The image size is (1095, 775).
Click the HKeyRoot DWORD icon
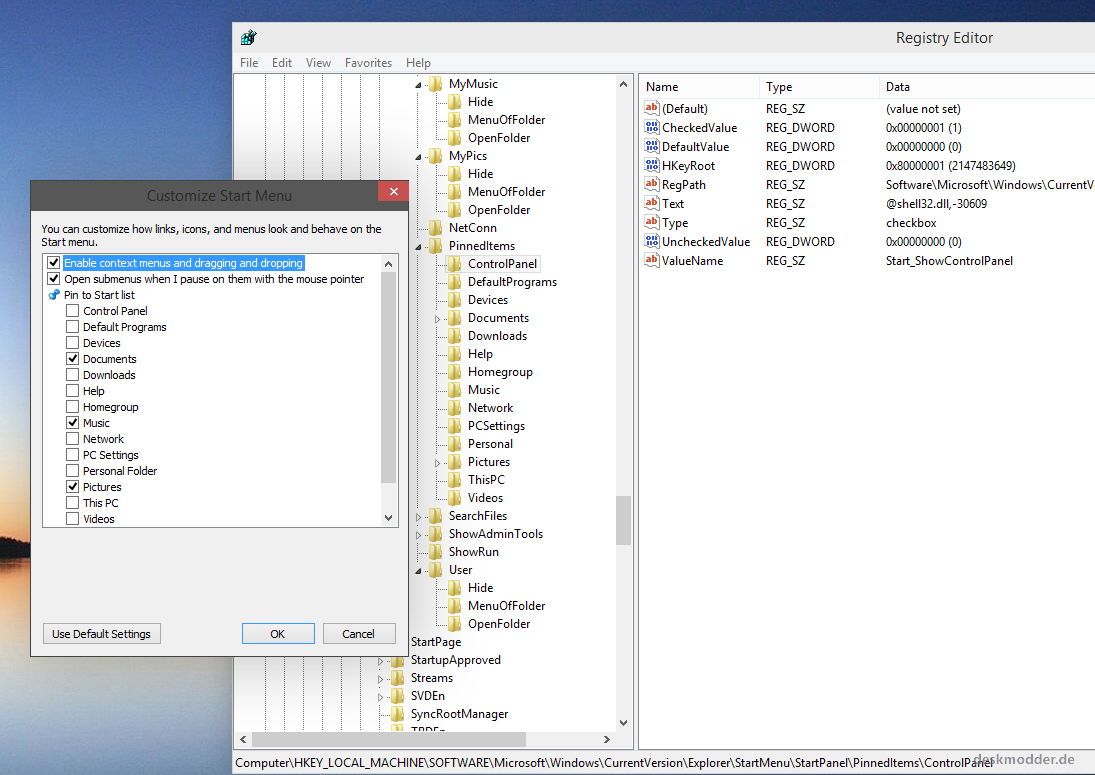coord(652,165)
